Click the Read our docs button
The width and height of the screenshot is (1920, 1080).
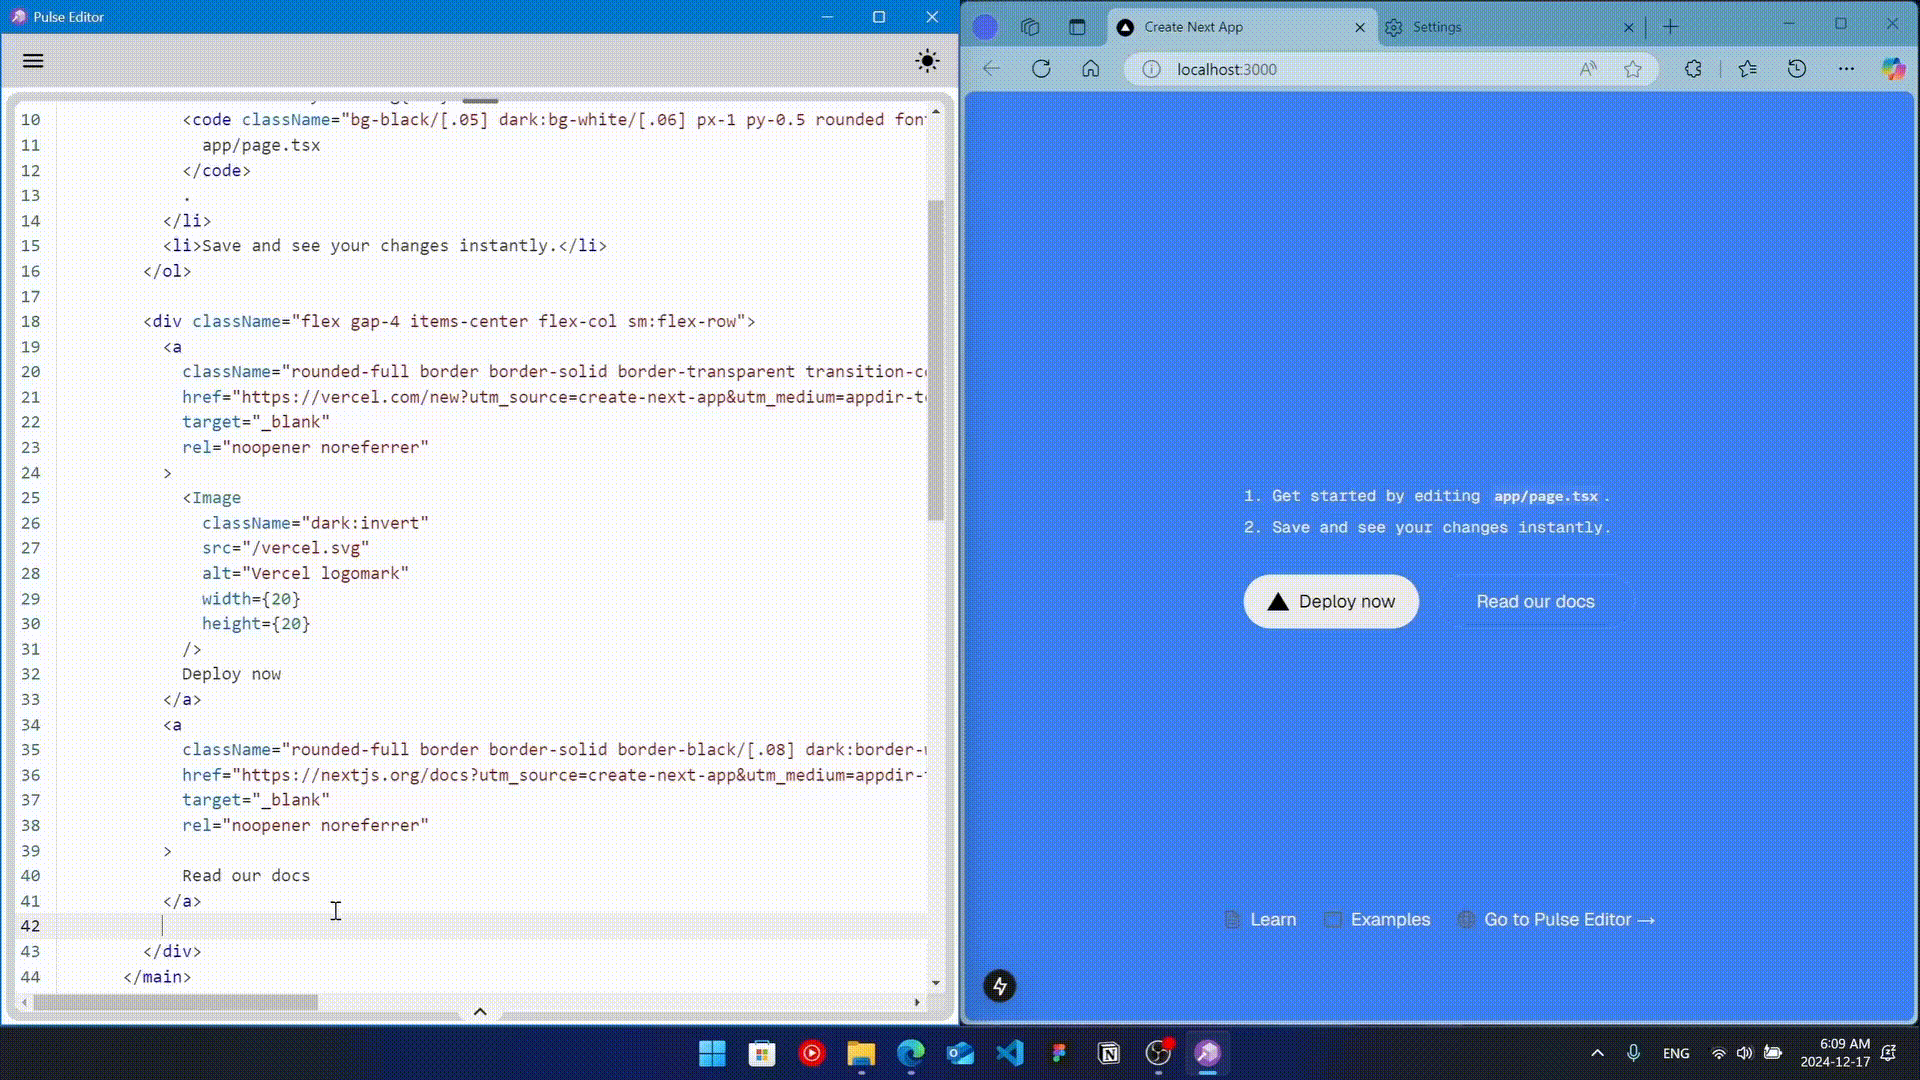click(1535, 601)
